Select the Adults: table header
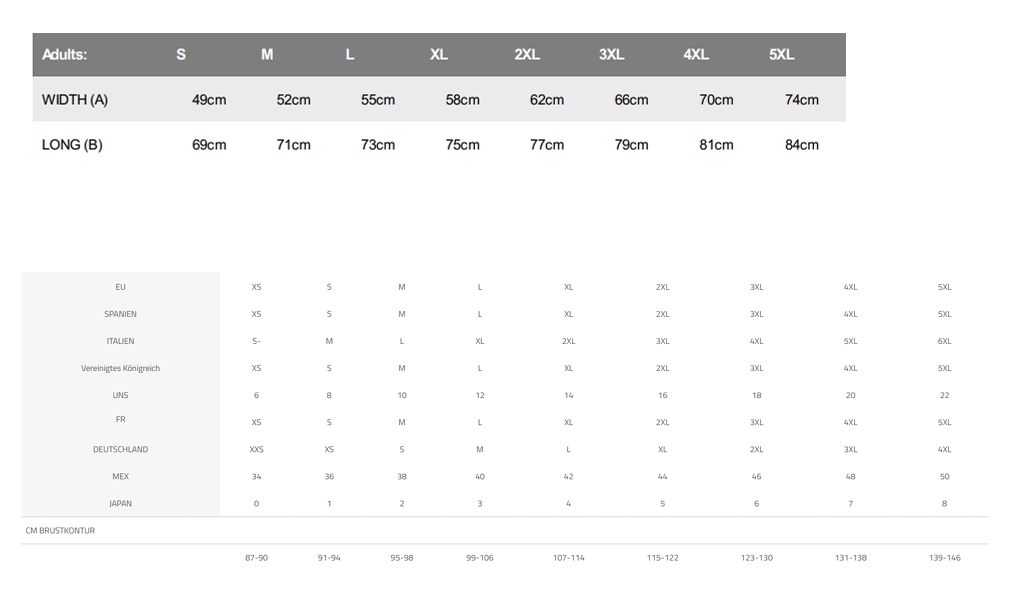Screen dimensions: 1027x608 (65, 55)
